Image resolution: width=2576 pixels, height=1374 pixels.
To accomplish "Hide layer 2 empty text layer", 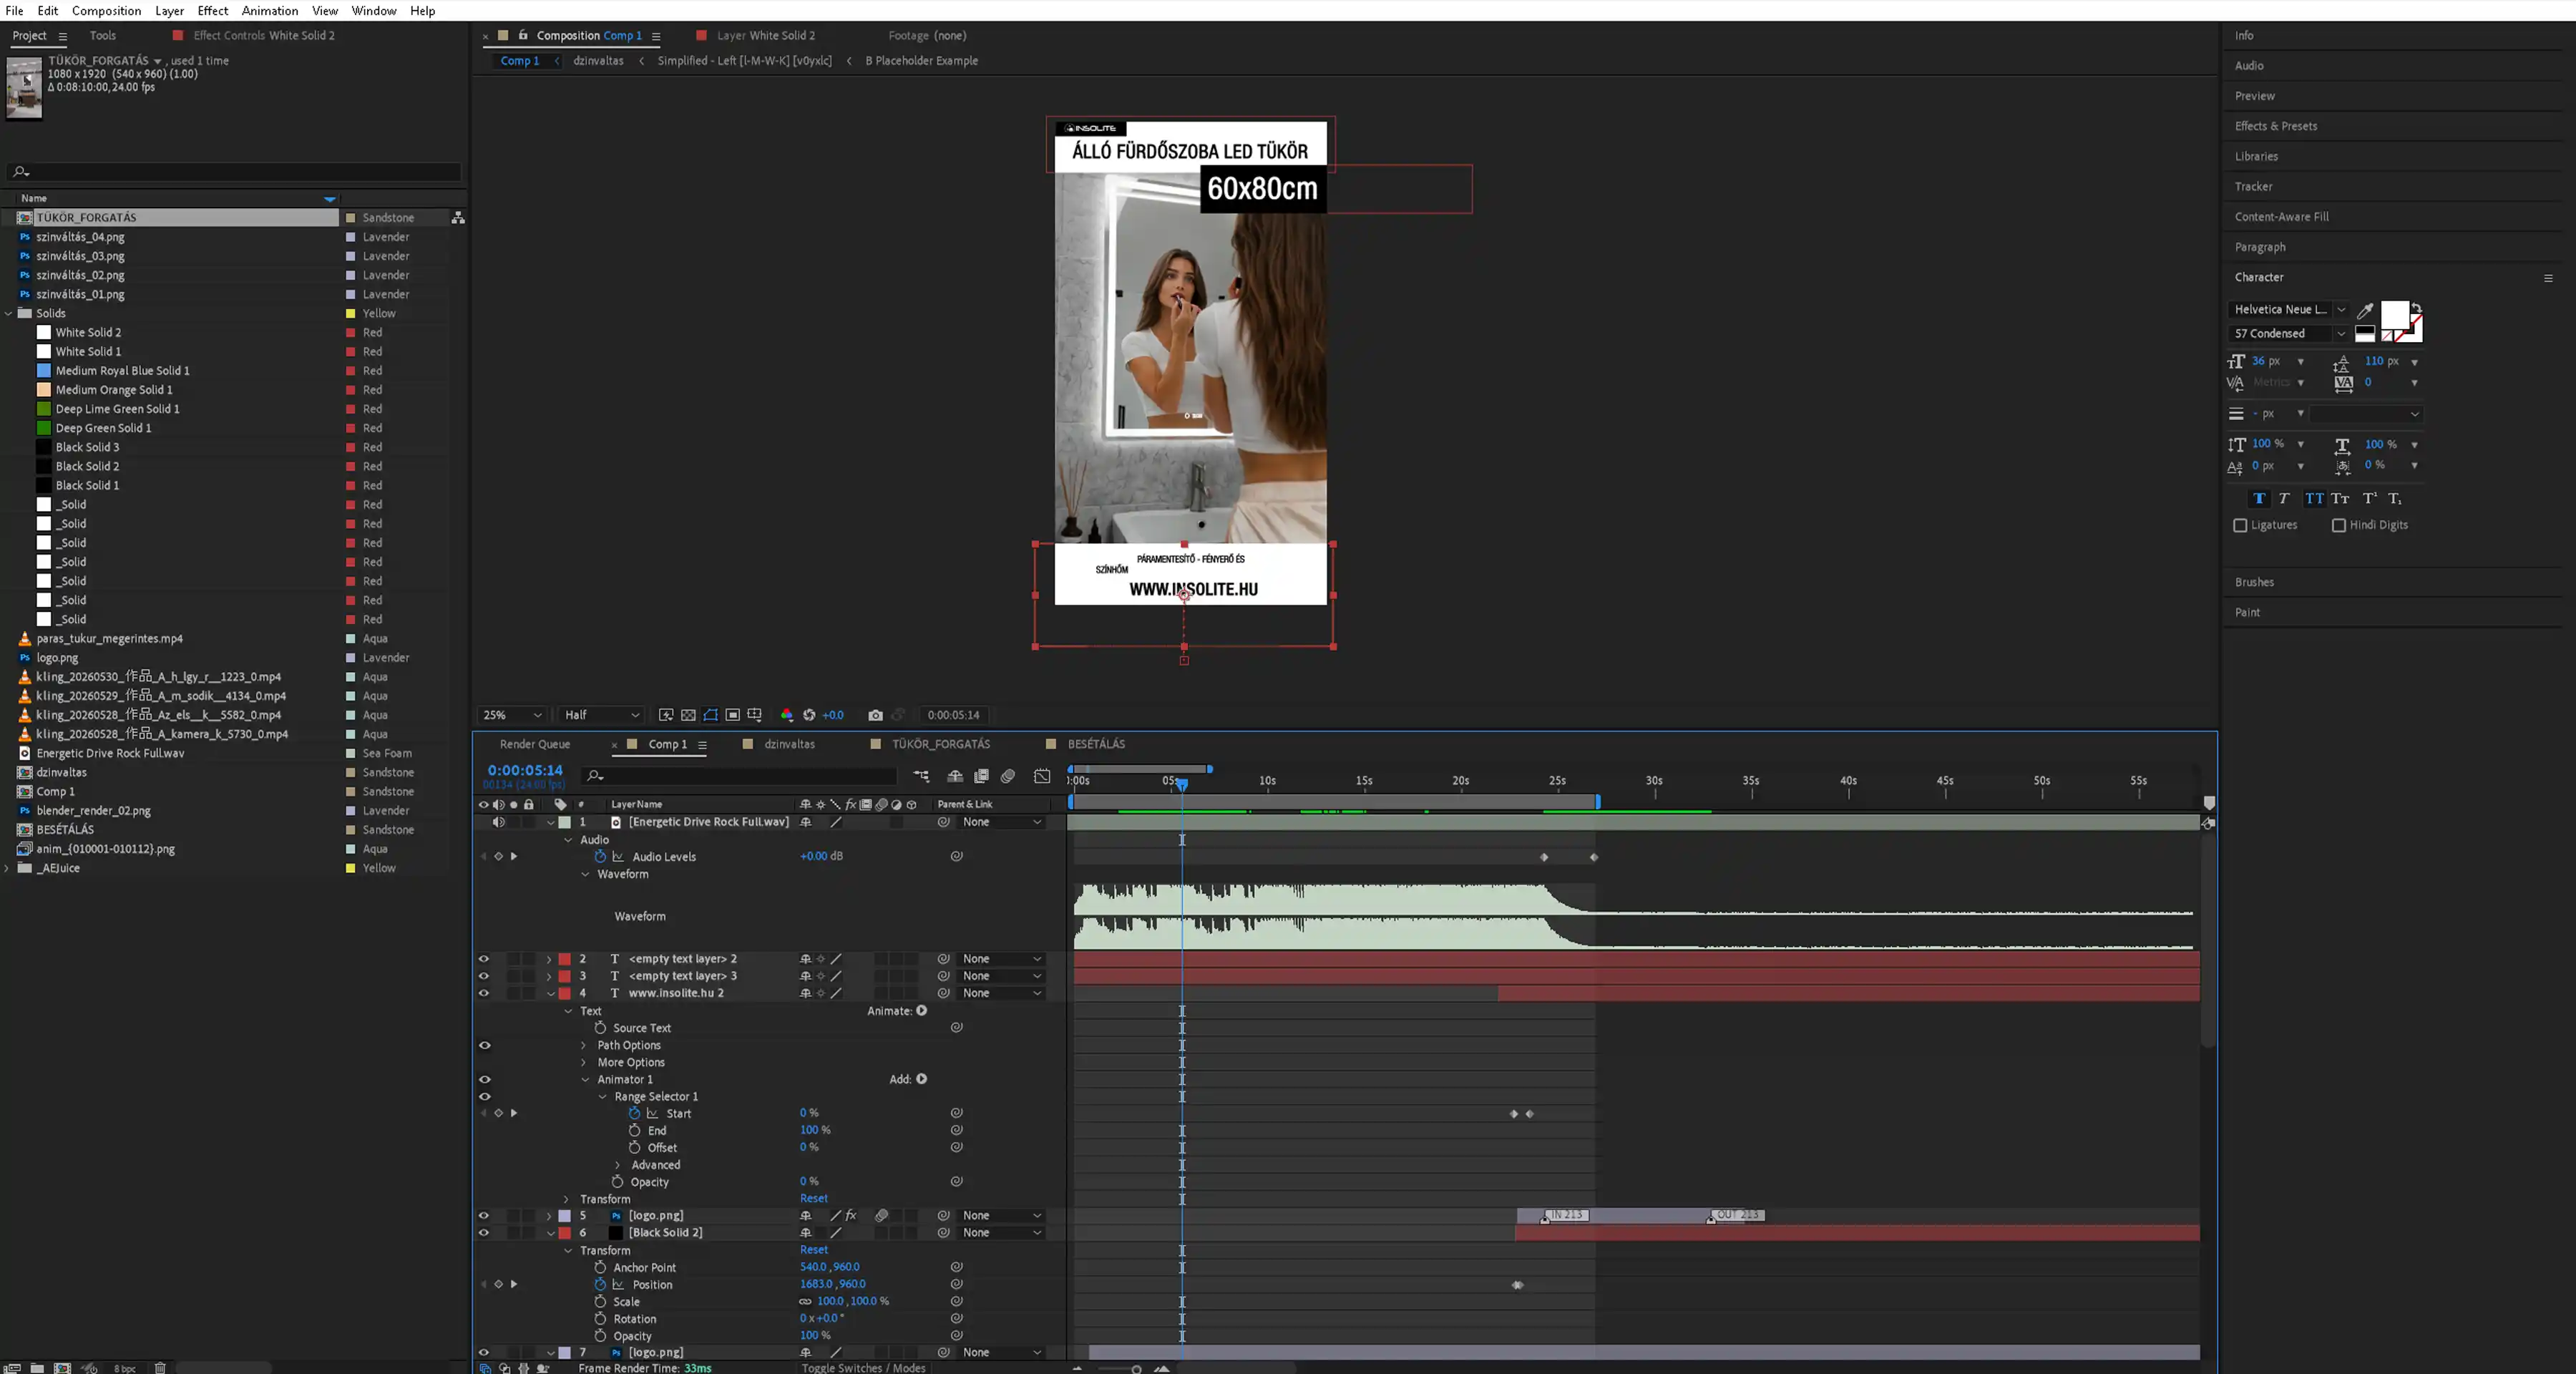I will pos(484,959).
